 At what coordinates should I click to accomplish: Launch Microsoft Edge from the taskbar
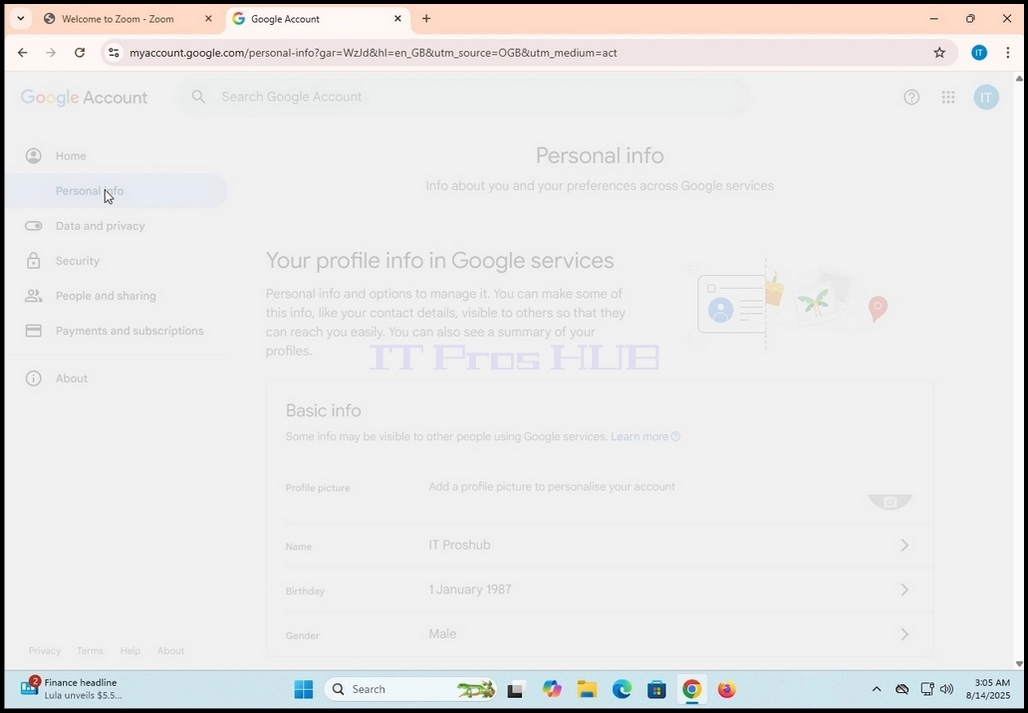(x=622, y=689)
